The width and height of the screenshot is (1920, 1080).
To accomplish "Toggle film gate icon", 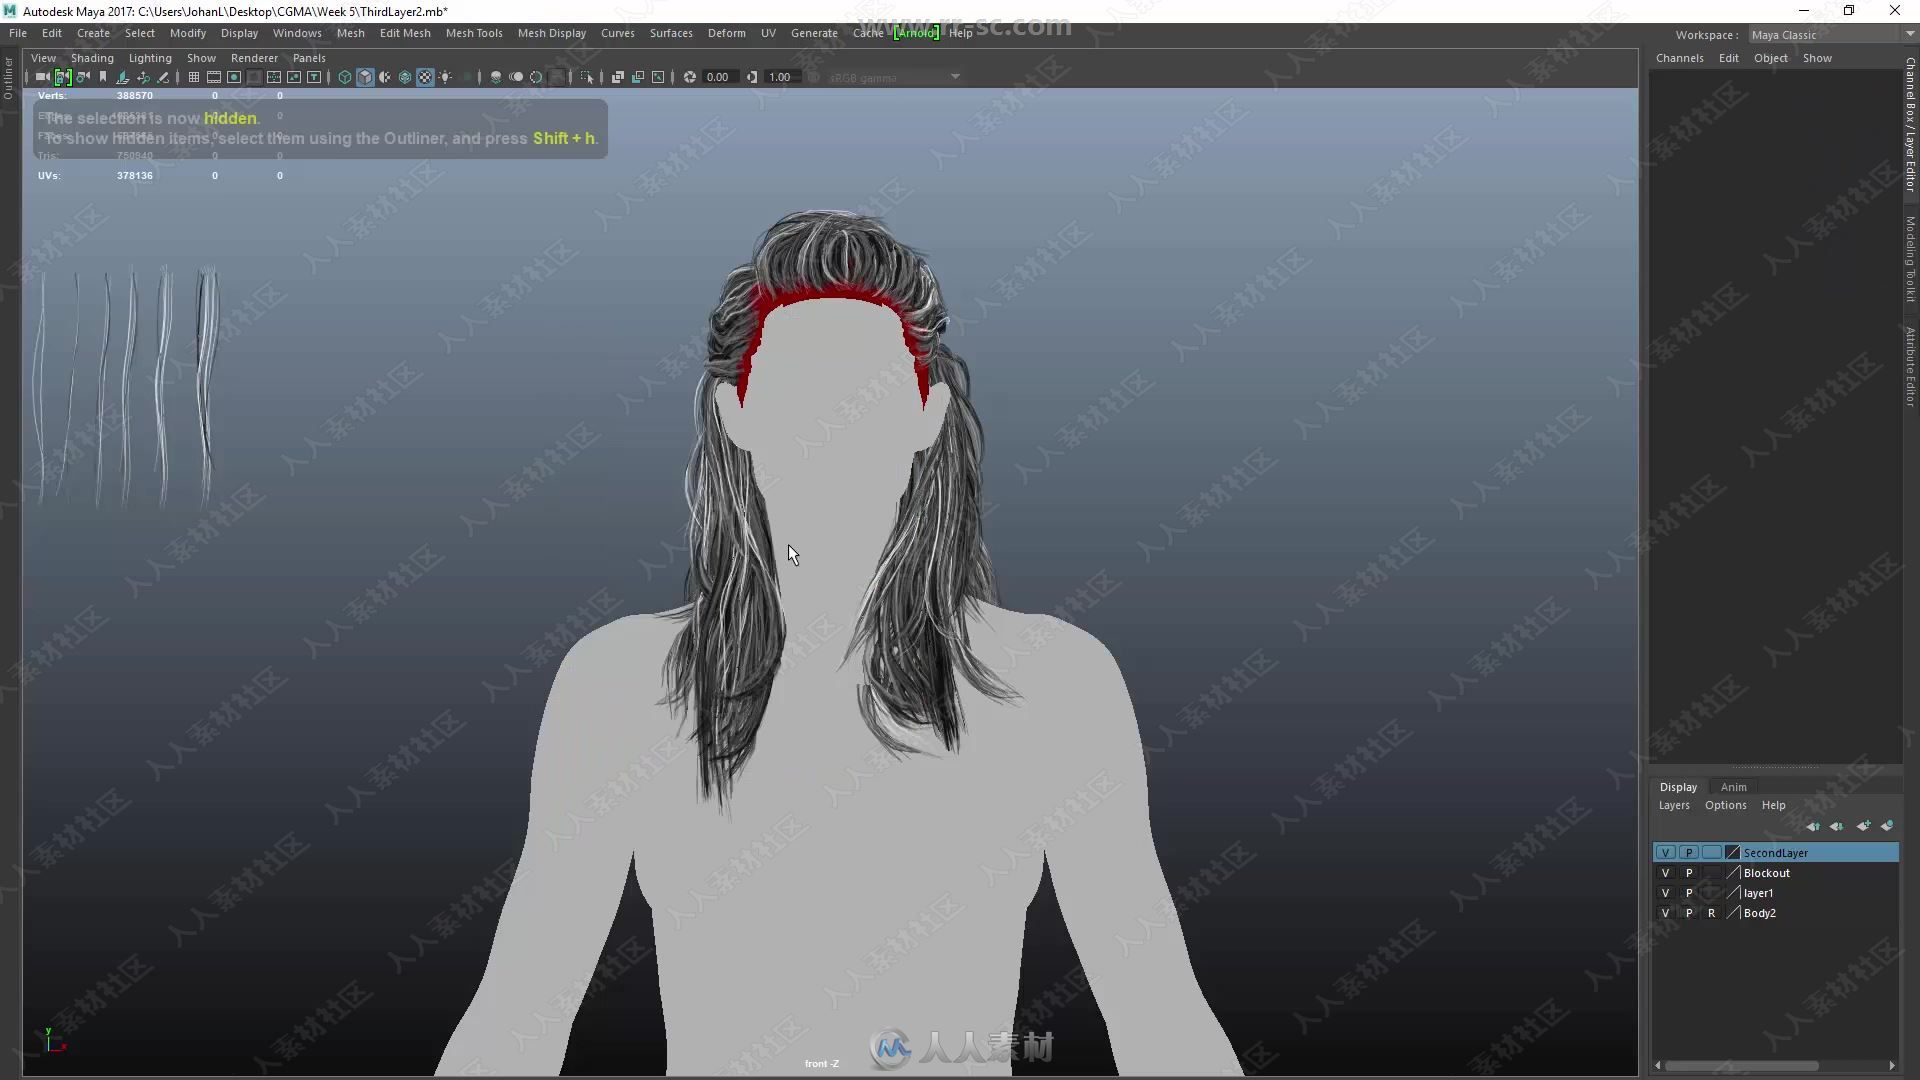I will coord(214,77).
